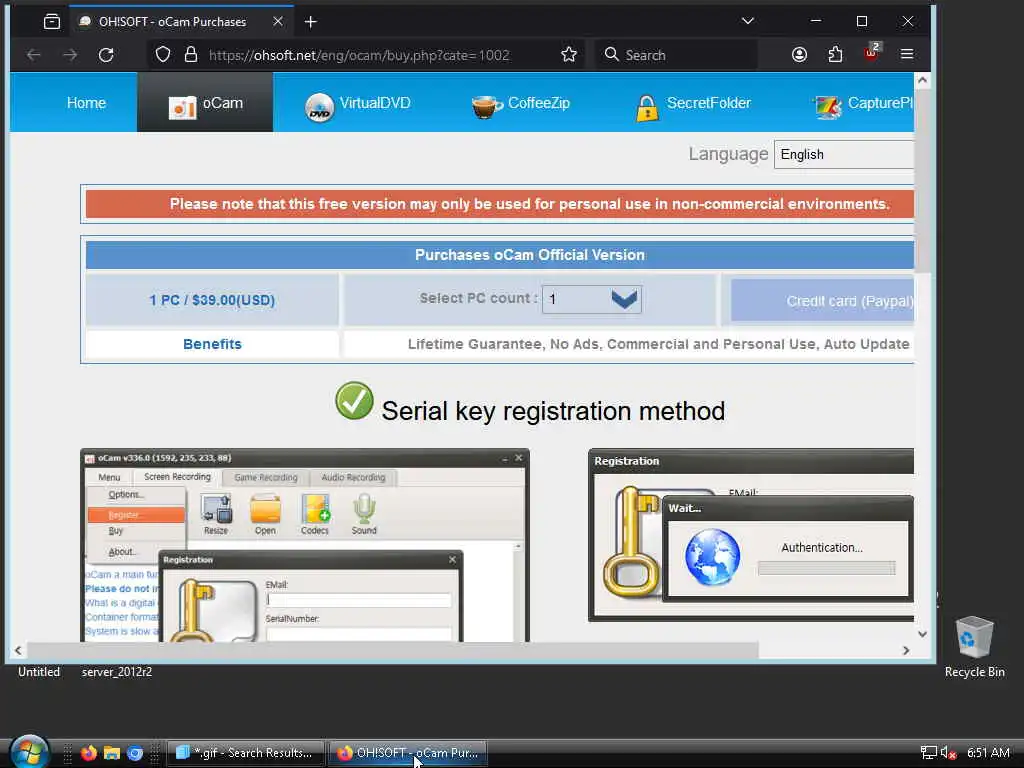Open a new browser tab
This screenshot has height=768, width=1024.
(311, 22)
